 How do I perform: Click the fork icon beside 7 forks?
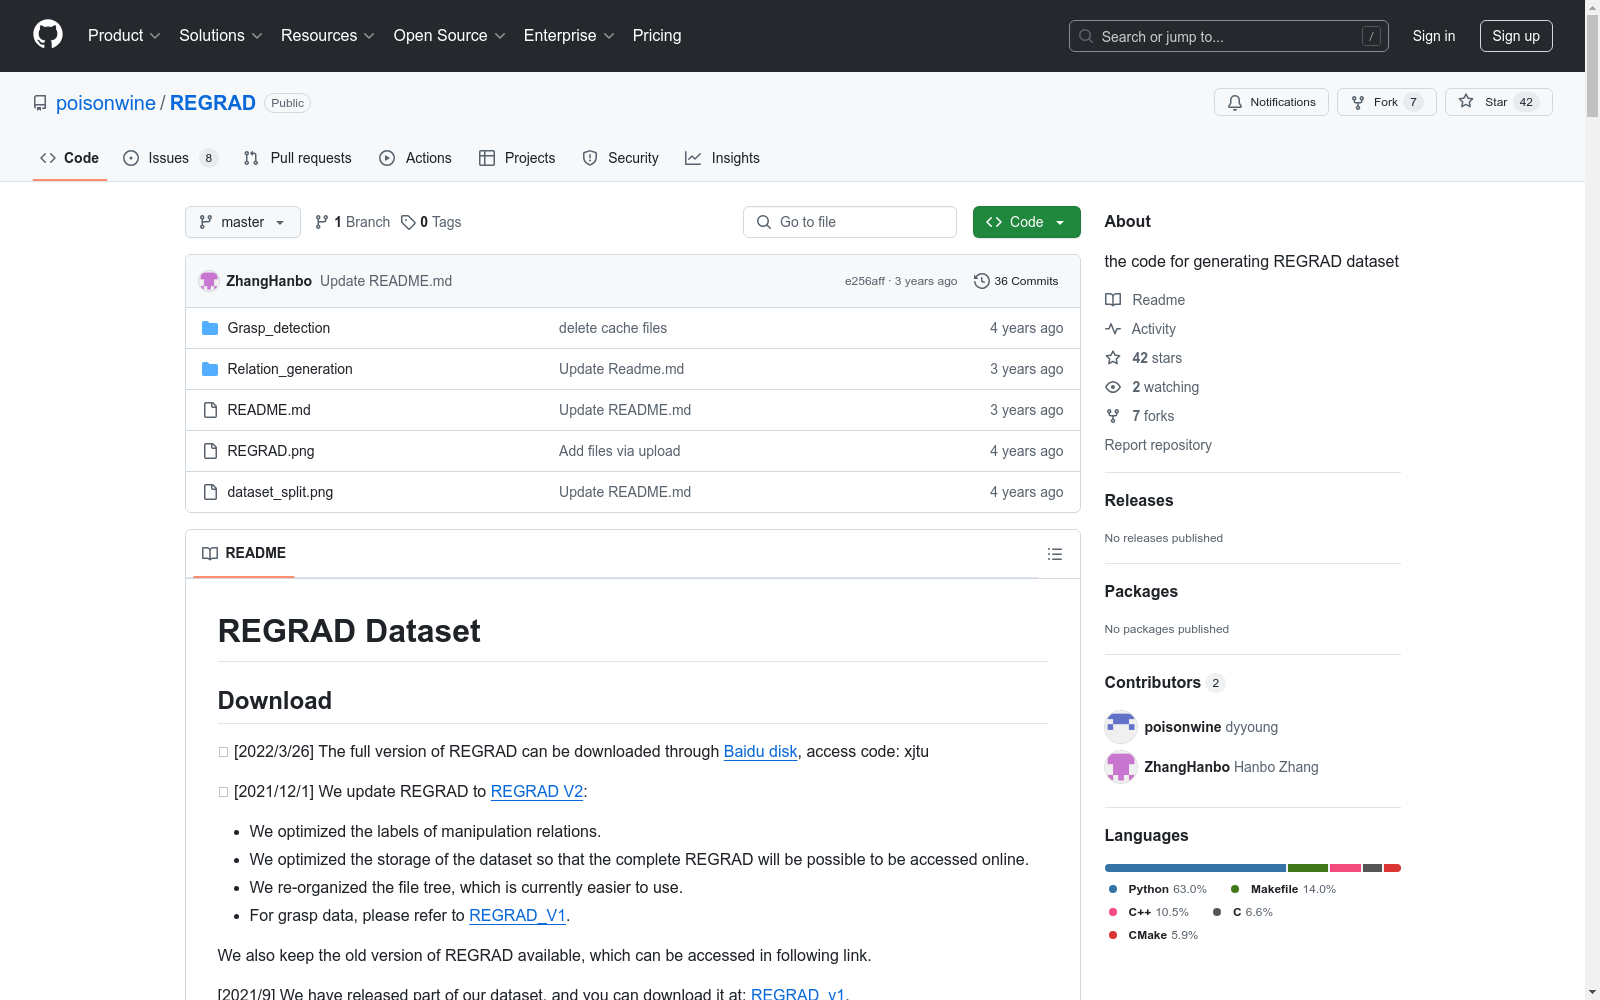[1113, 416]
